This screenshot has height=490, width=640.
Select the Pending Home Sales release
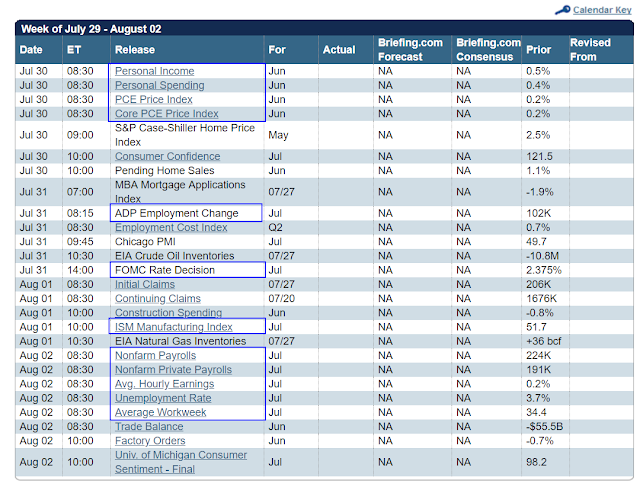pos(164,171)
